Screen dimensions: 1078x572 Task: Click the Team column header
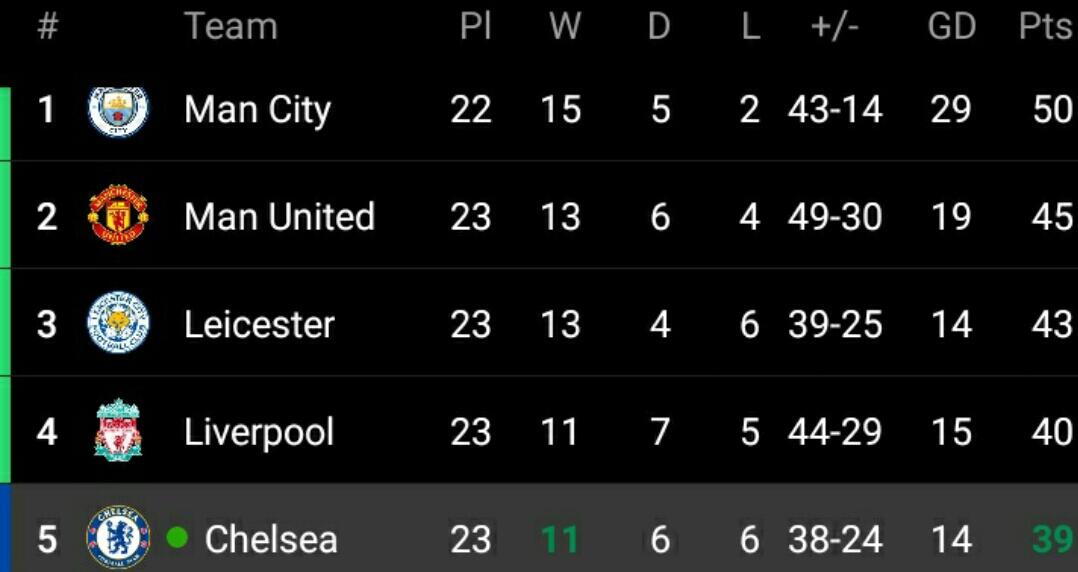coord(230,27)
